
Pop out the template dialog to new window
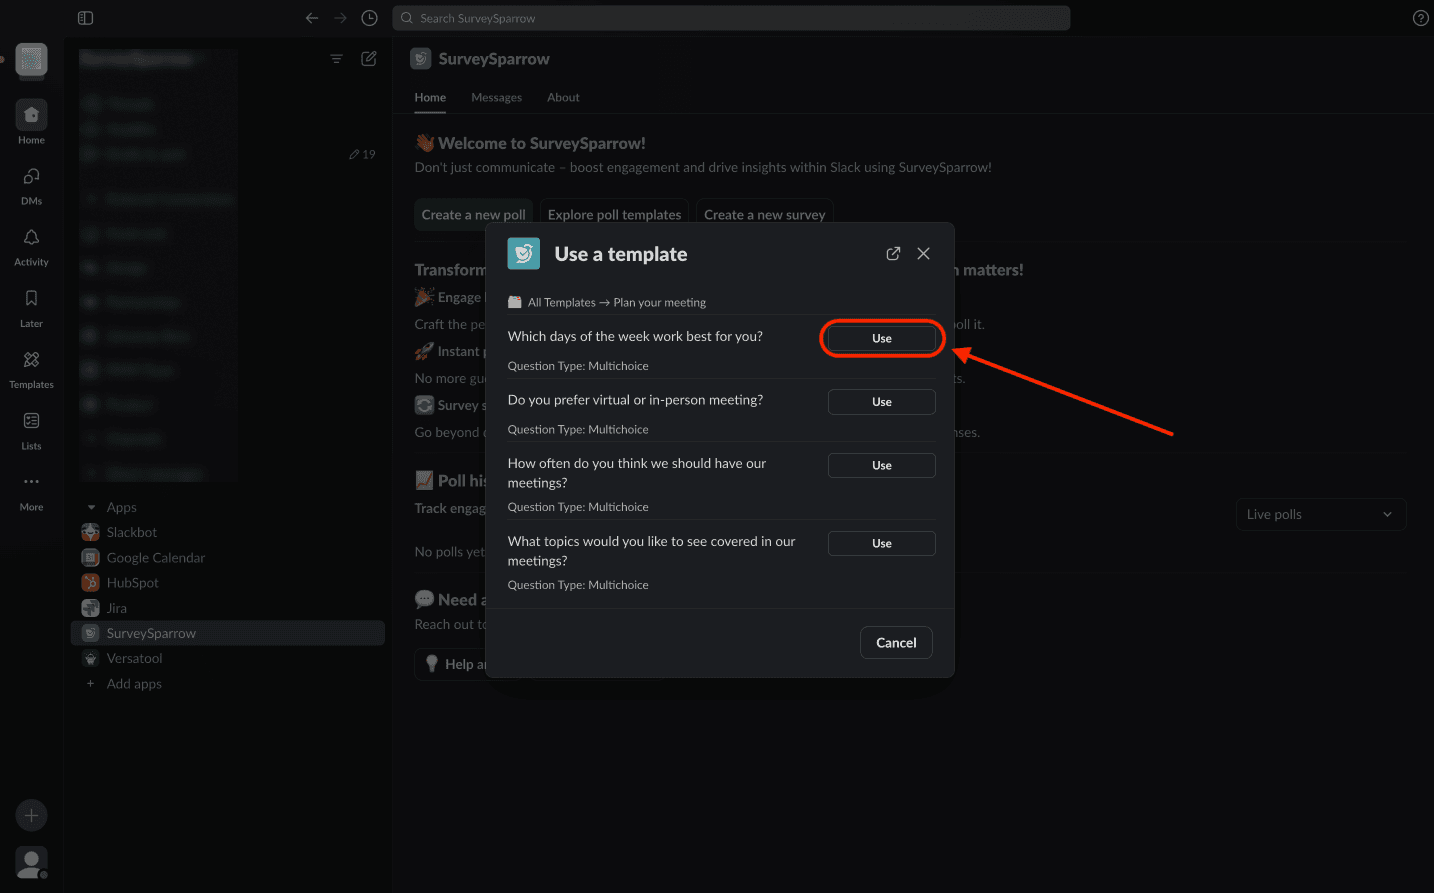[893, 254]
